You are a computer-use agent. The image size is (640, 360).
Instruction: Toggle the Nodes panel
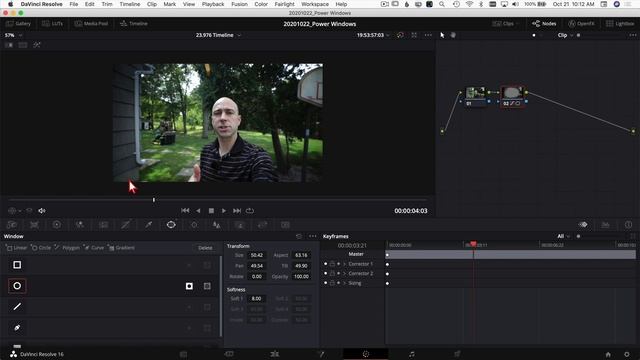pyautogui.click(x=544, y=24)
